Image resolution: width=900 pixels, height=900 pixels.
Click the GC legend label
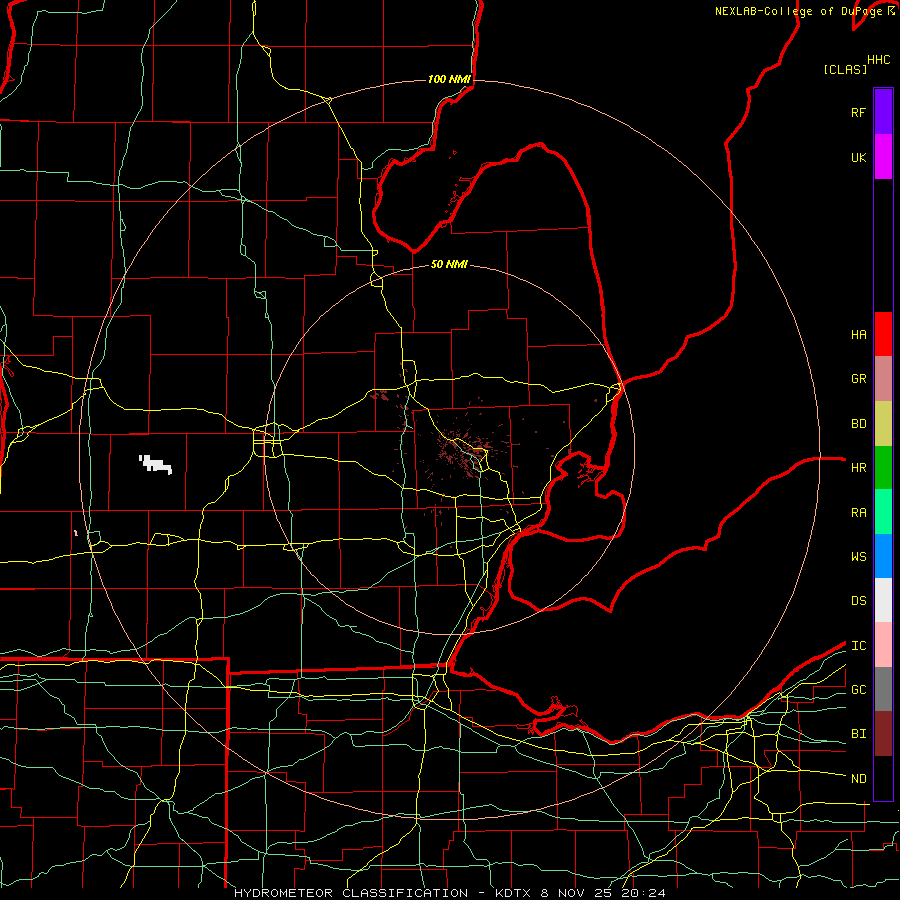click(858, 690)
